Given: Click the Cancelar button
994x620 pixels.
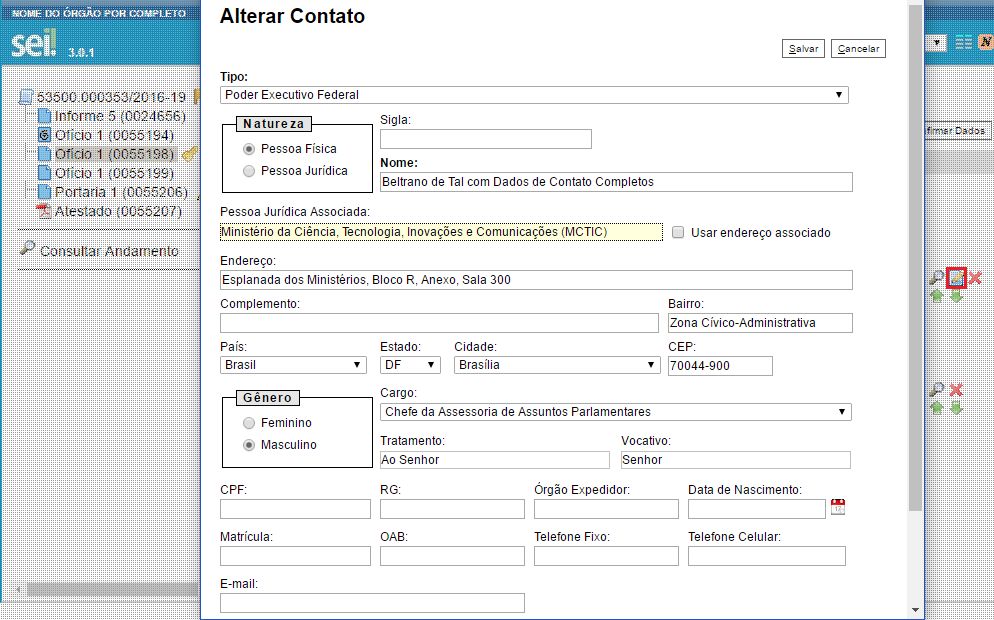Looking at the screenshot, I should [858, 49].
